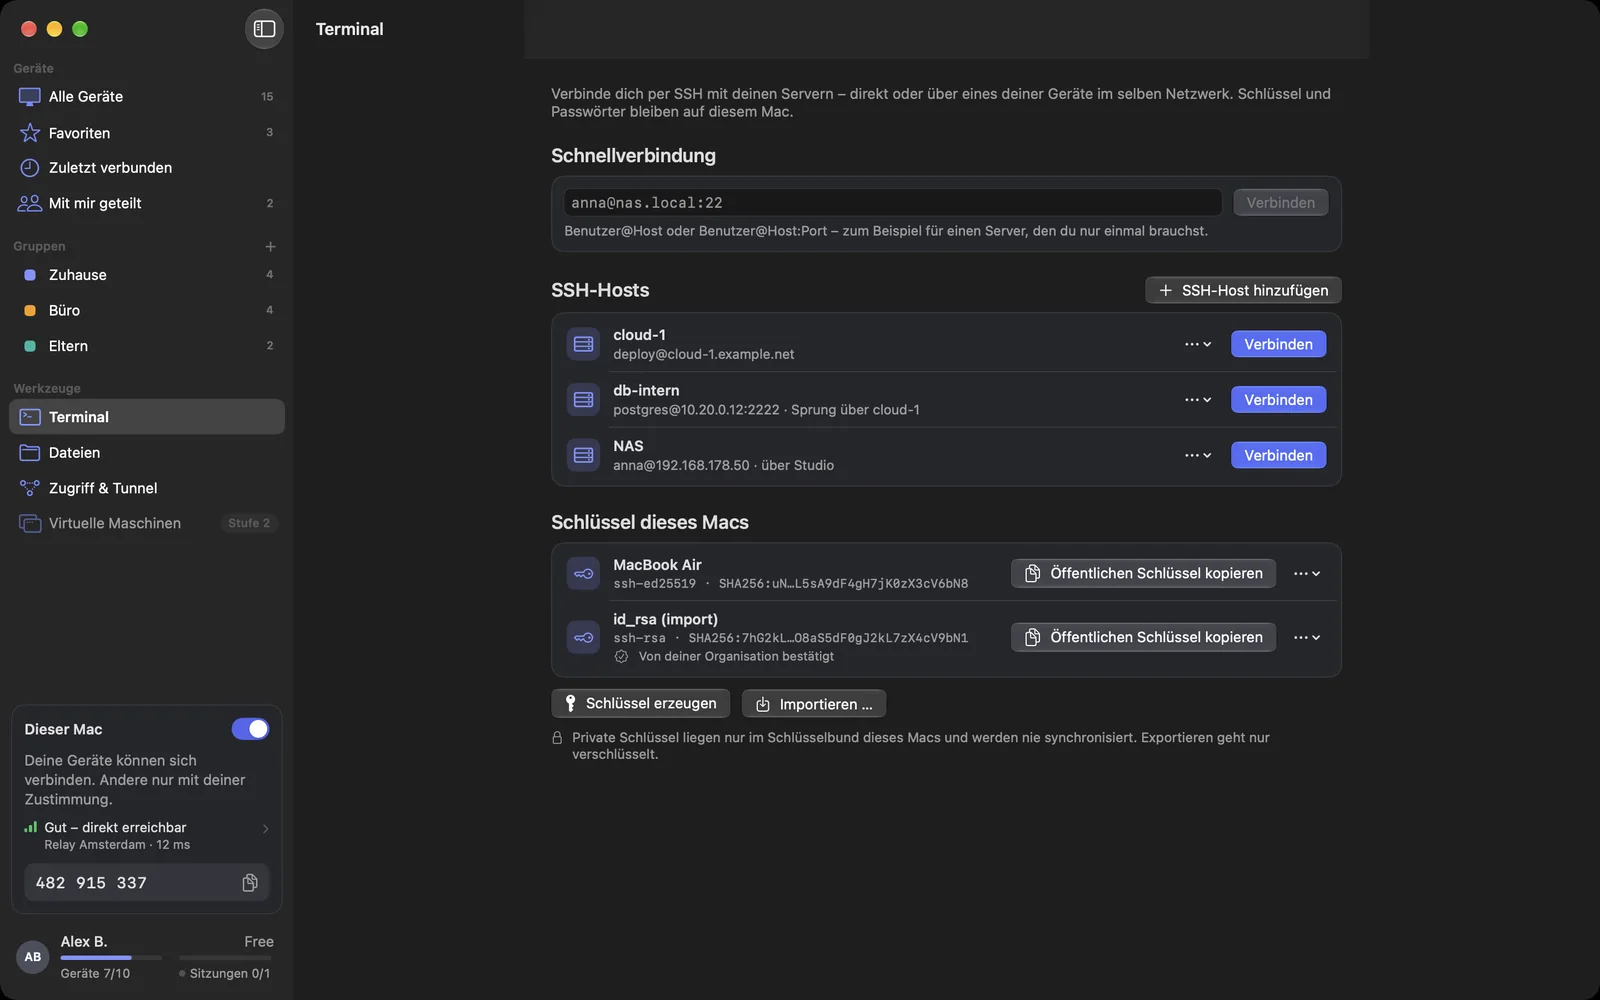Click the AB user avatar
1600x1000 pixels.
[x=33, y=957]
